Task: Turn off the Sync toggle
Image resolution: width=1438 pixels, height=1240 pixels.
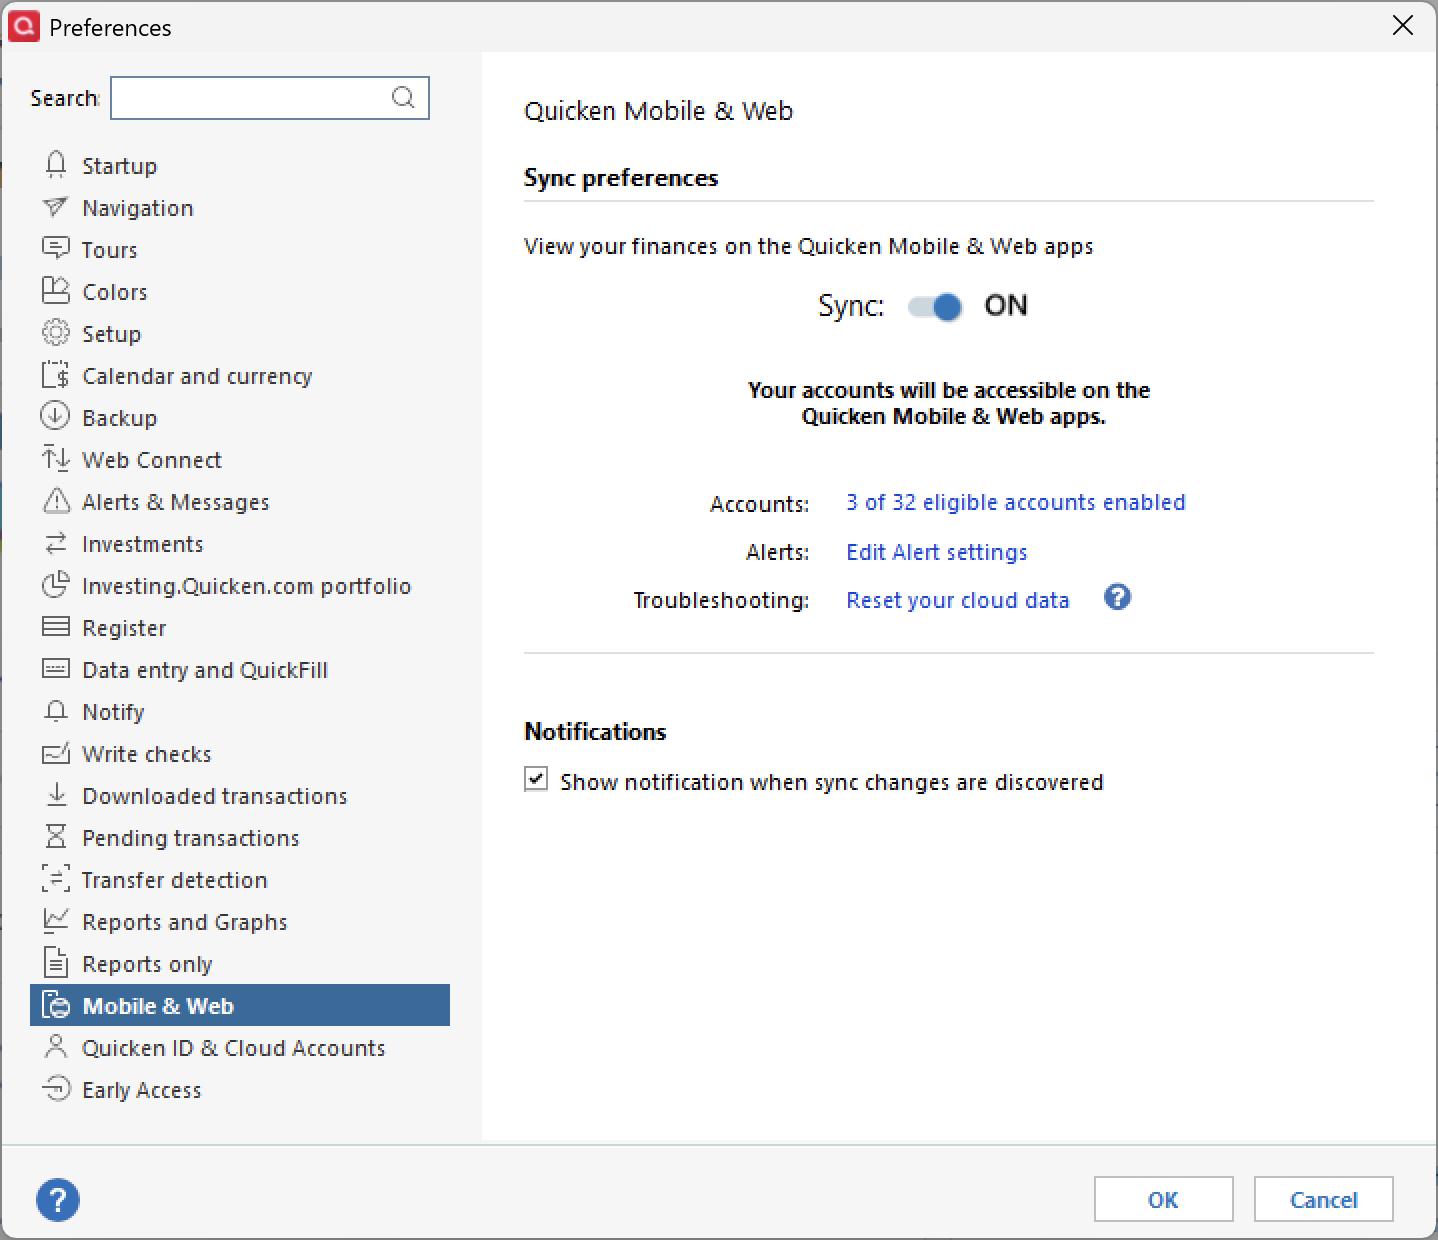Action: pyautogui.click(x=935, y=306)
